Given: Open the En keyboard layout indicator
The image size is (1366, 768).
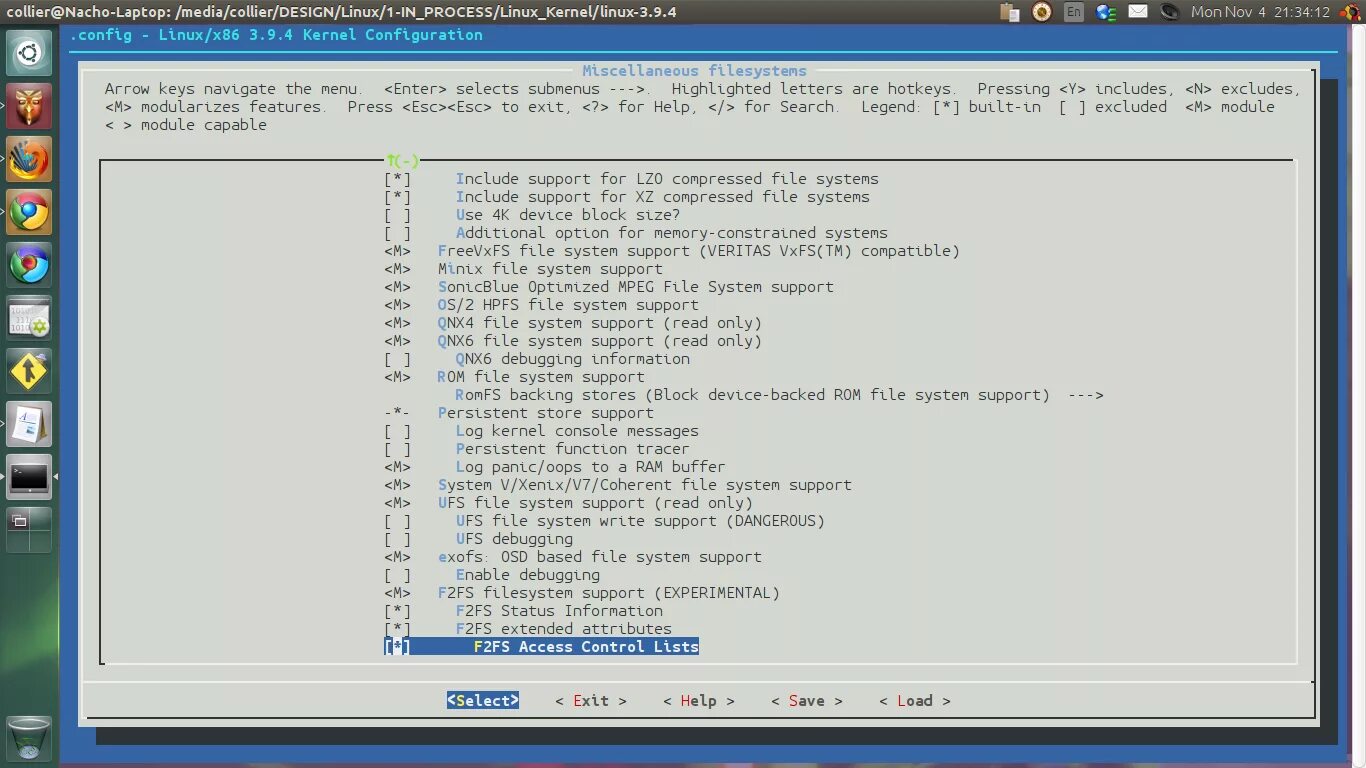Looking at the screenshot, I should (x=1073, y=12).
